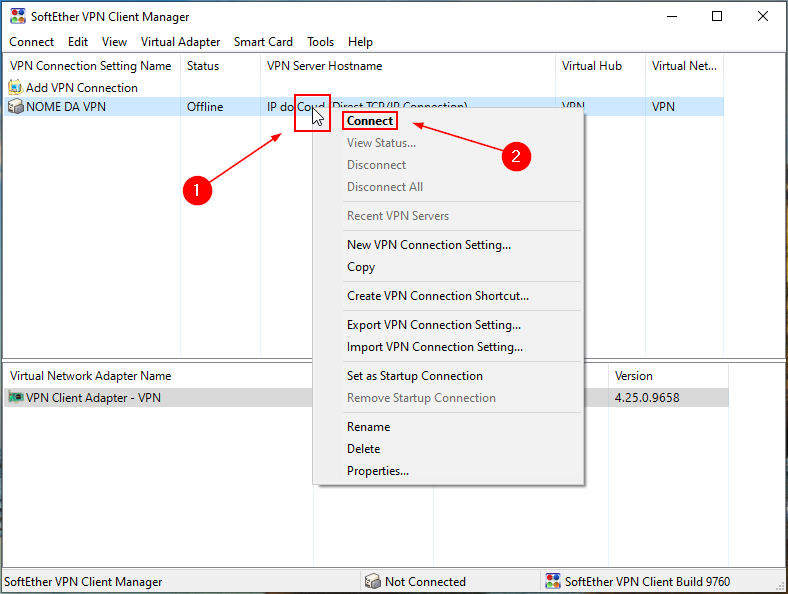This screenshot has height=594, width=788.
Task: Open the Help menu
Action: point(360,42)
